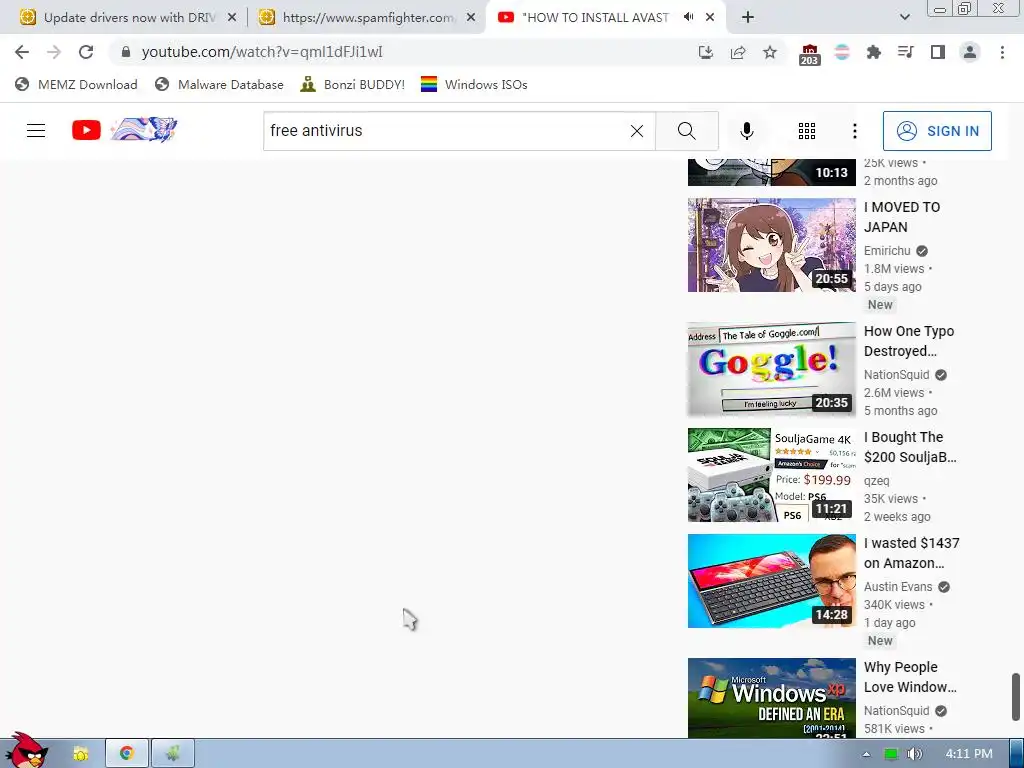Open the Extensions puzzle-piece menu

873,52
